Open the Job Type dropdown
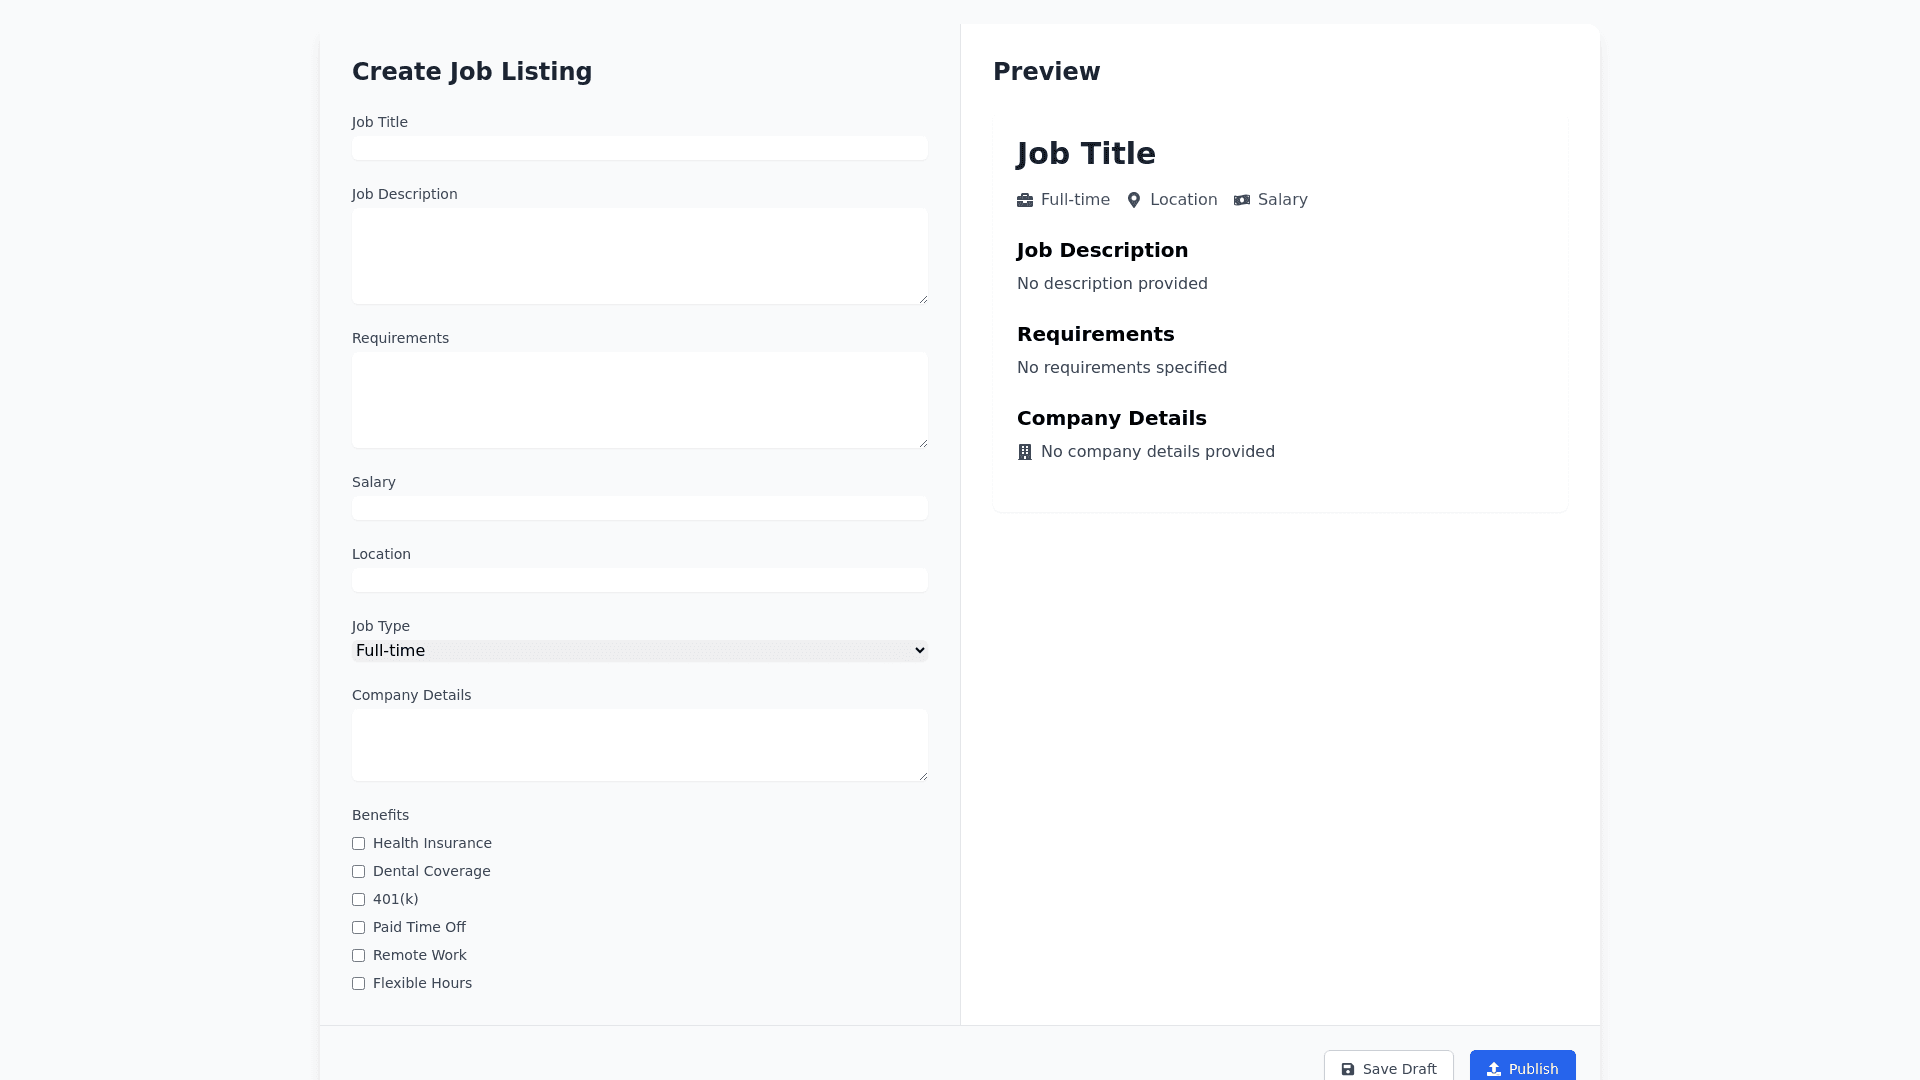 (640, 651)
